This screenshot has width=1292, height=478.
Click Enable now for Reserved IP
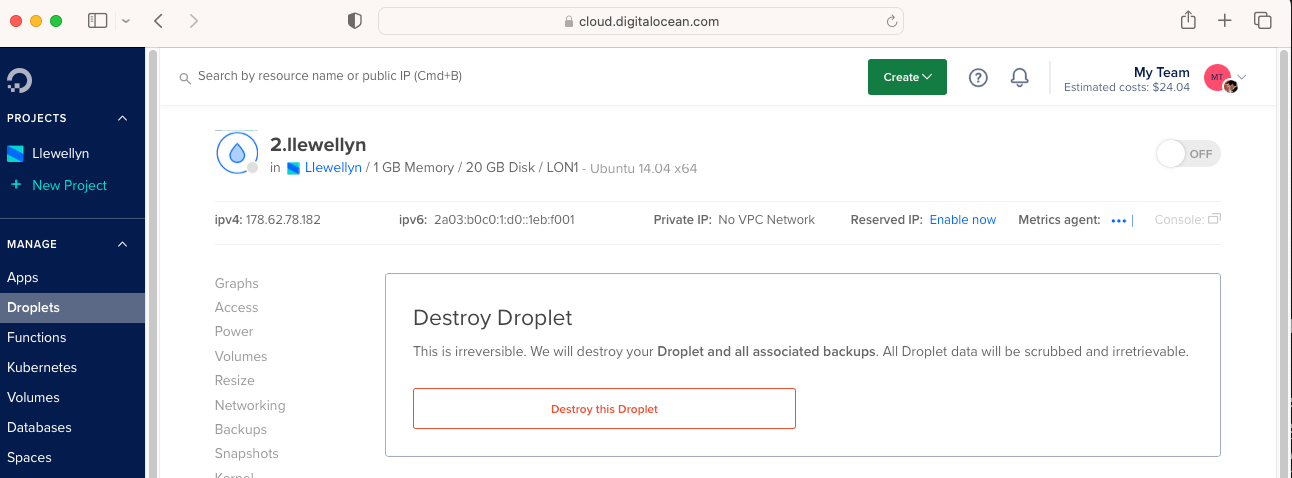[x=963, y=220]
